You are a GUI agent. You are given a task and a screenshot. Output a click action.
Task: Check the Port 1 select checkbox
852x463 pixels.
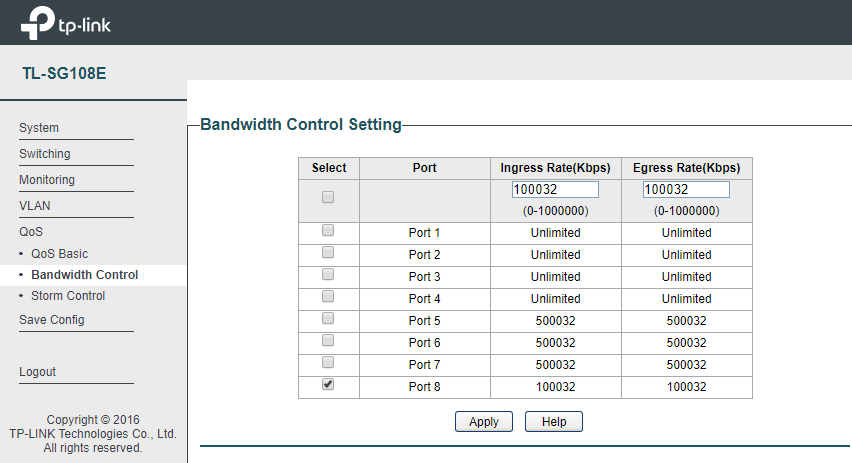(x=328, y=231)
